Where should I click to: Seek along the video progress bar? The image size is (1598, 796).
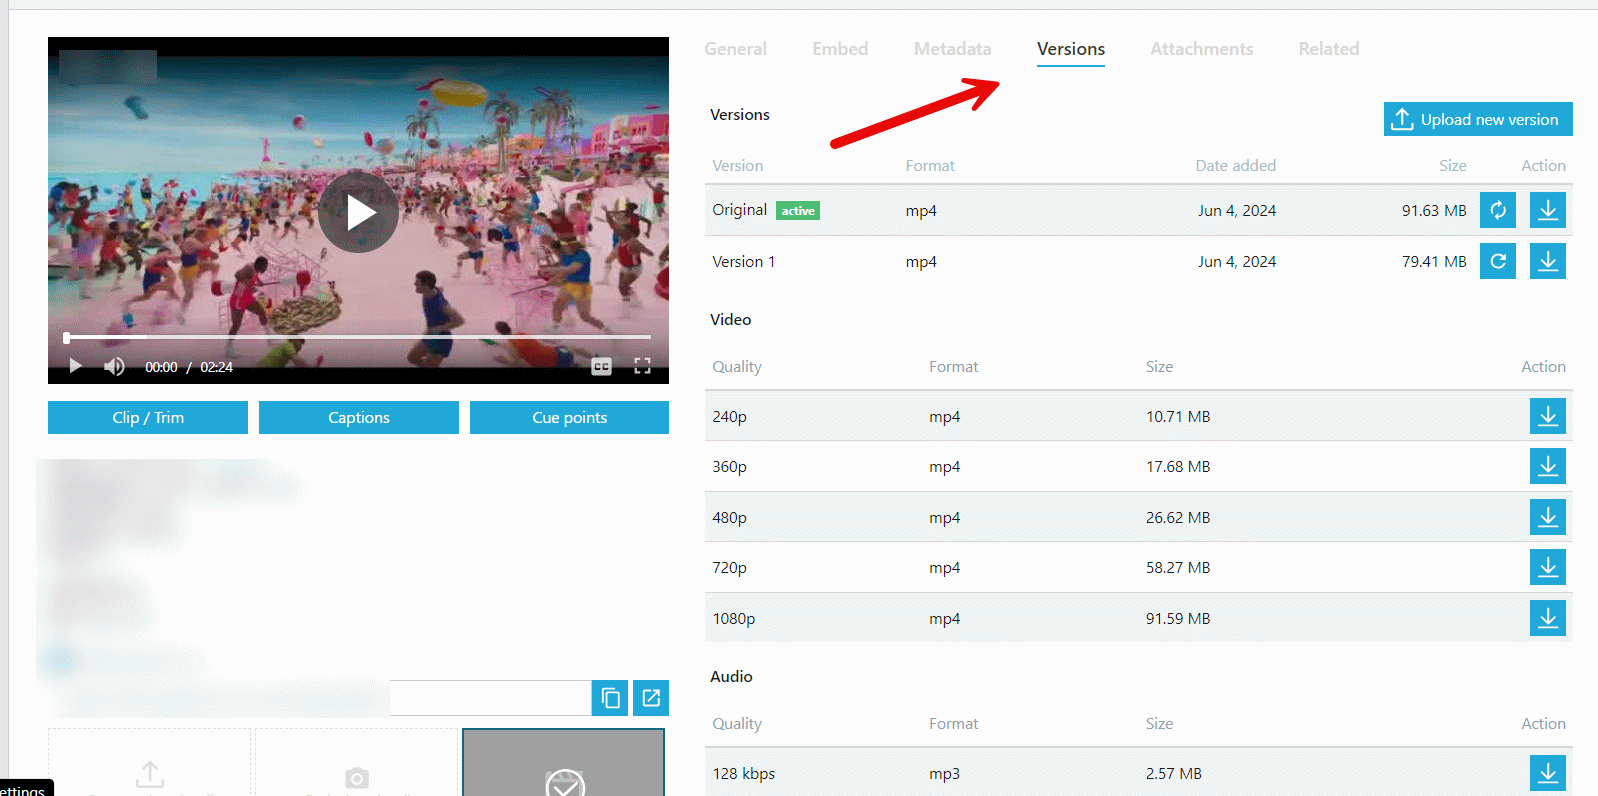click(358, 338)
